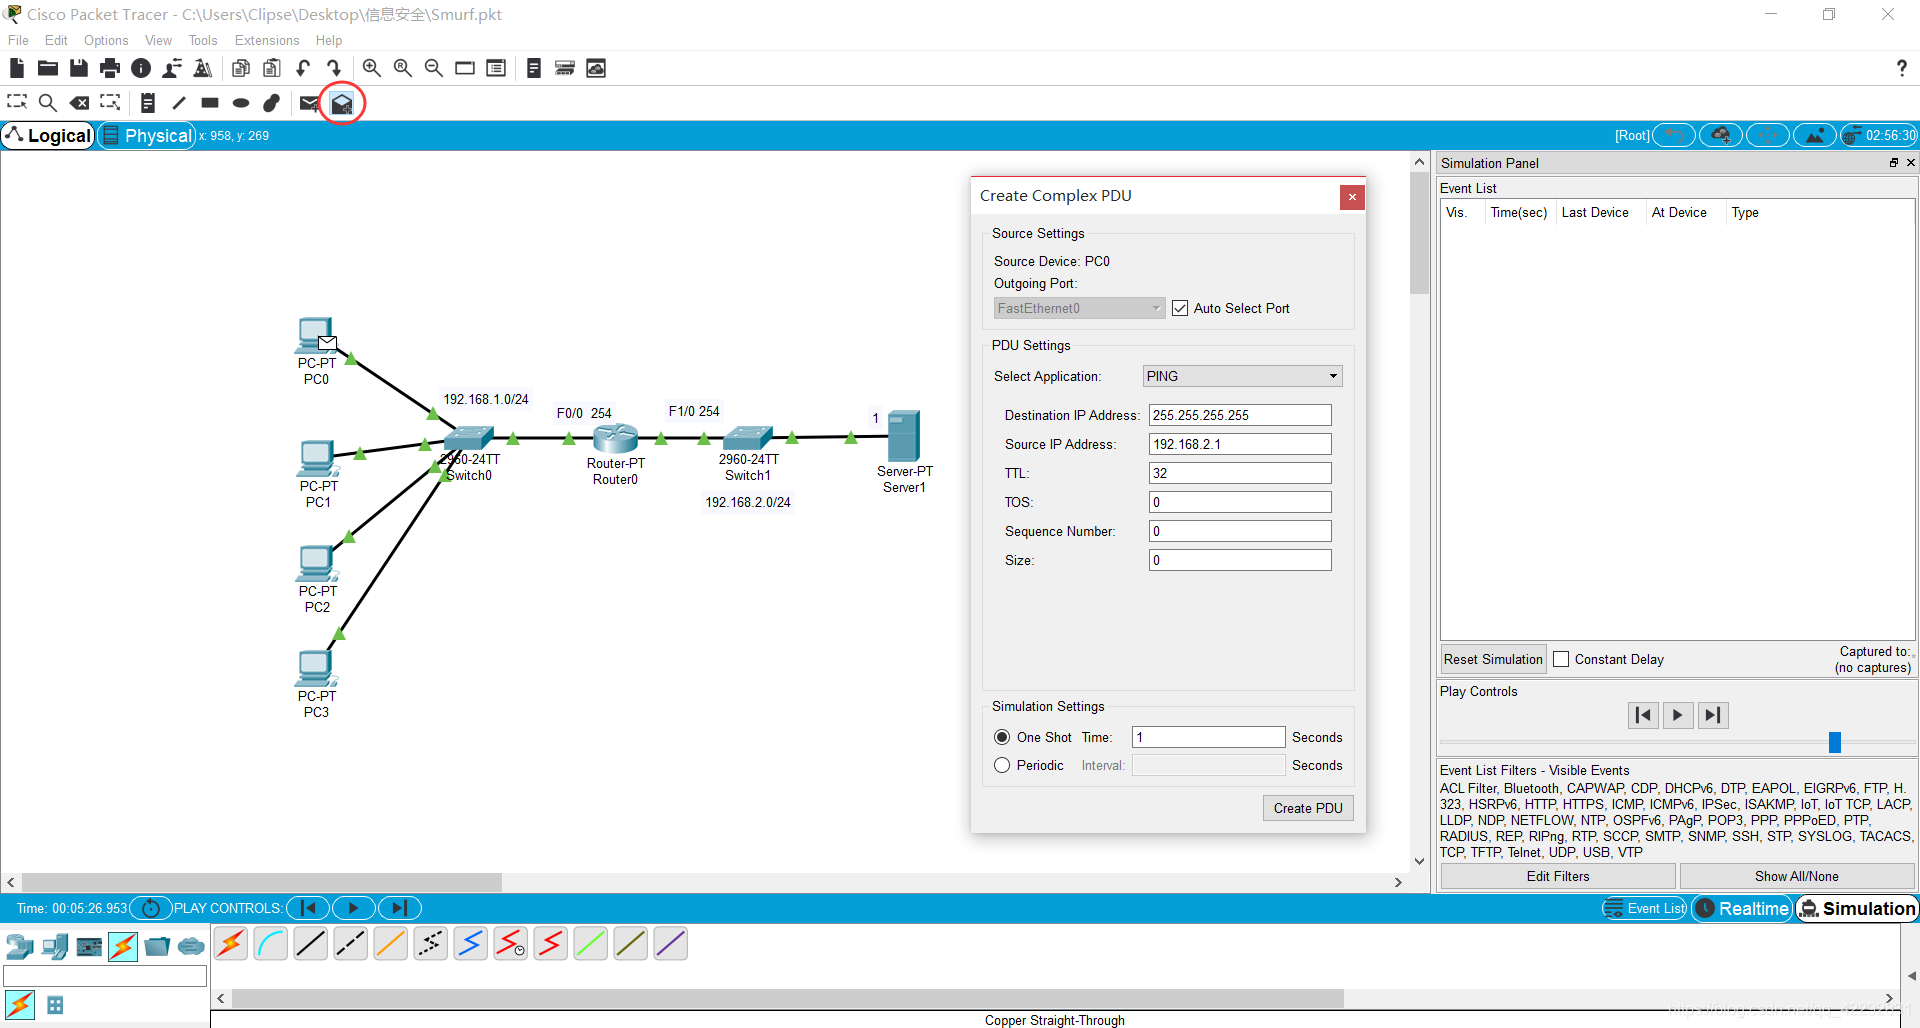Select the Place Note tool
Viewport: 1920px width, 1028px height.
click(x=147, y=102)
